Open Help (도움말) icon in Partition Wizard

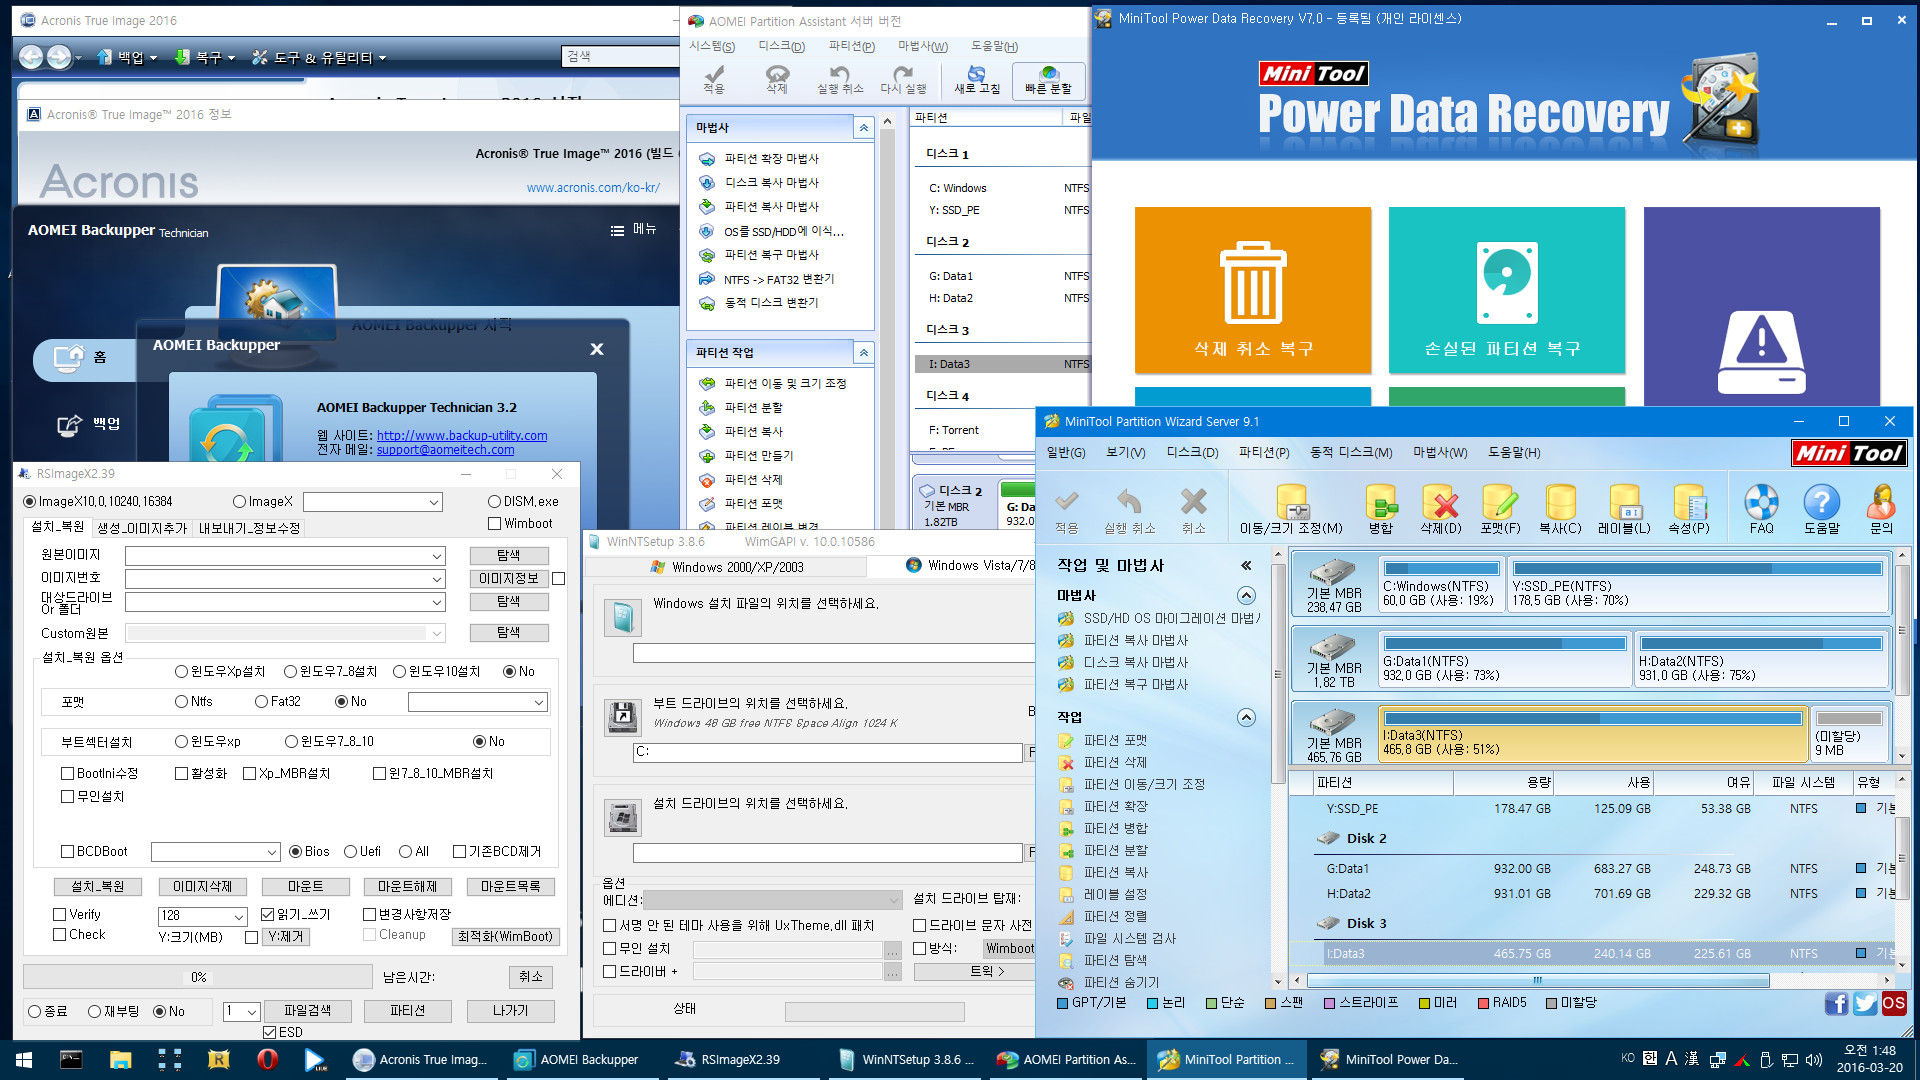[x=1821, y=510]
